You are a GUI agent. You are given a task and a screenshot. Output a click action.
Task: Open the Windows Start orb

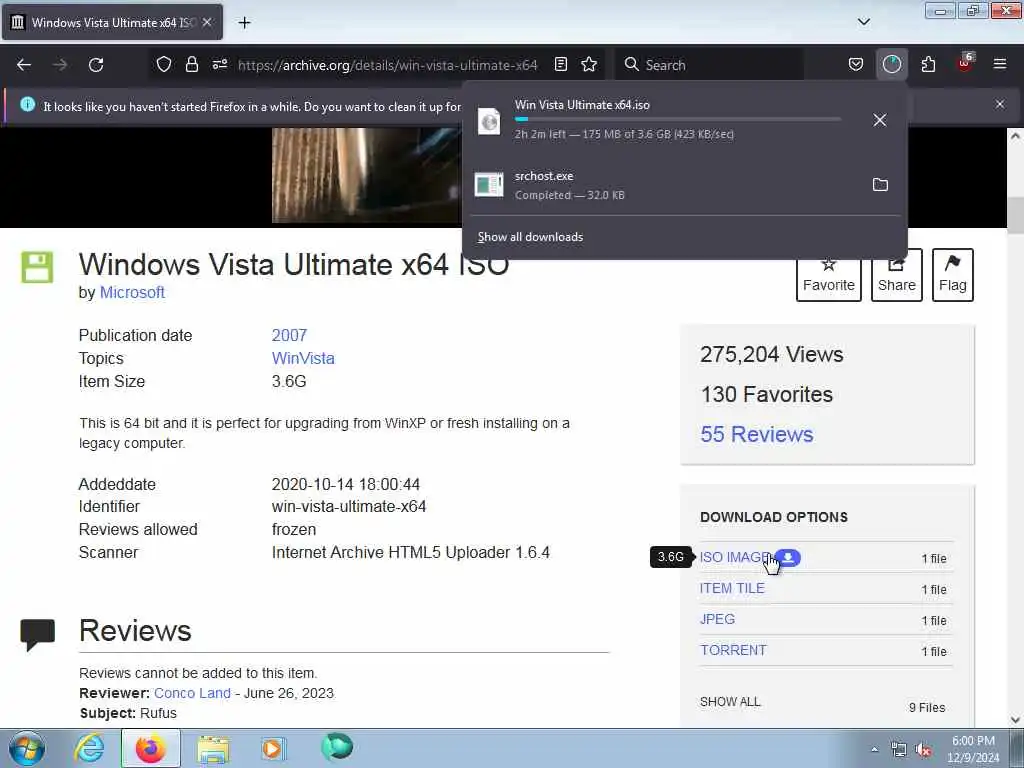click(27, 748)
